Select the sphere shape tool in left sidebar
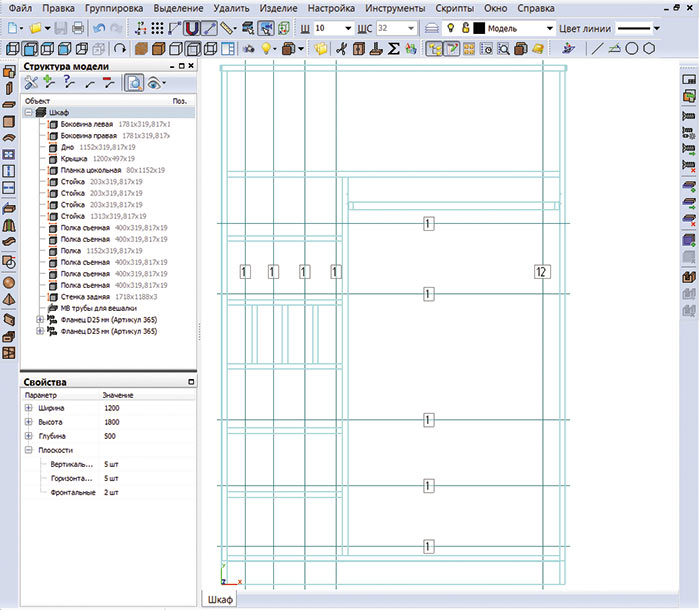700x610 pixels. click(9, 280)
